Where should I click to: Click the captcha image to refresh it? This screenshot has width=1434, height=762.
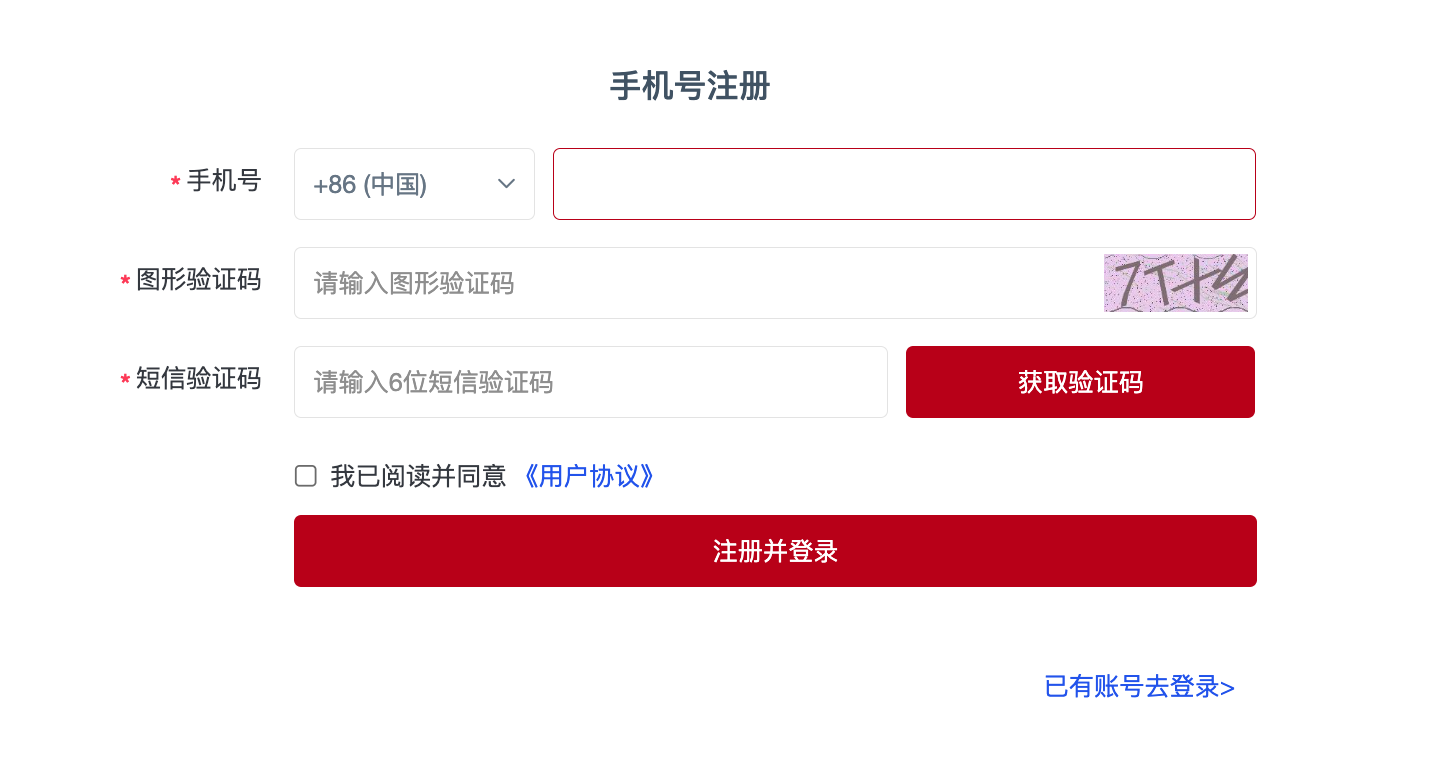pyautogui.click(x=1176, y=283)
